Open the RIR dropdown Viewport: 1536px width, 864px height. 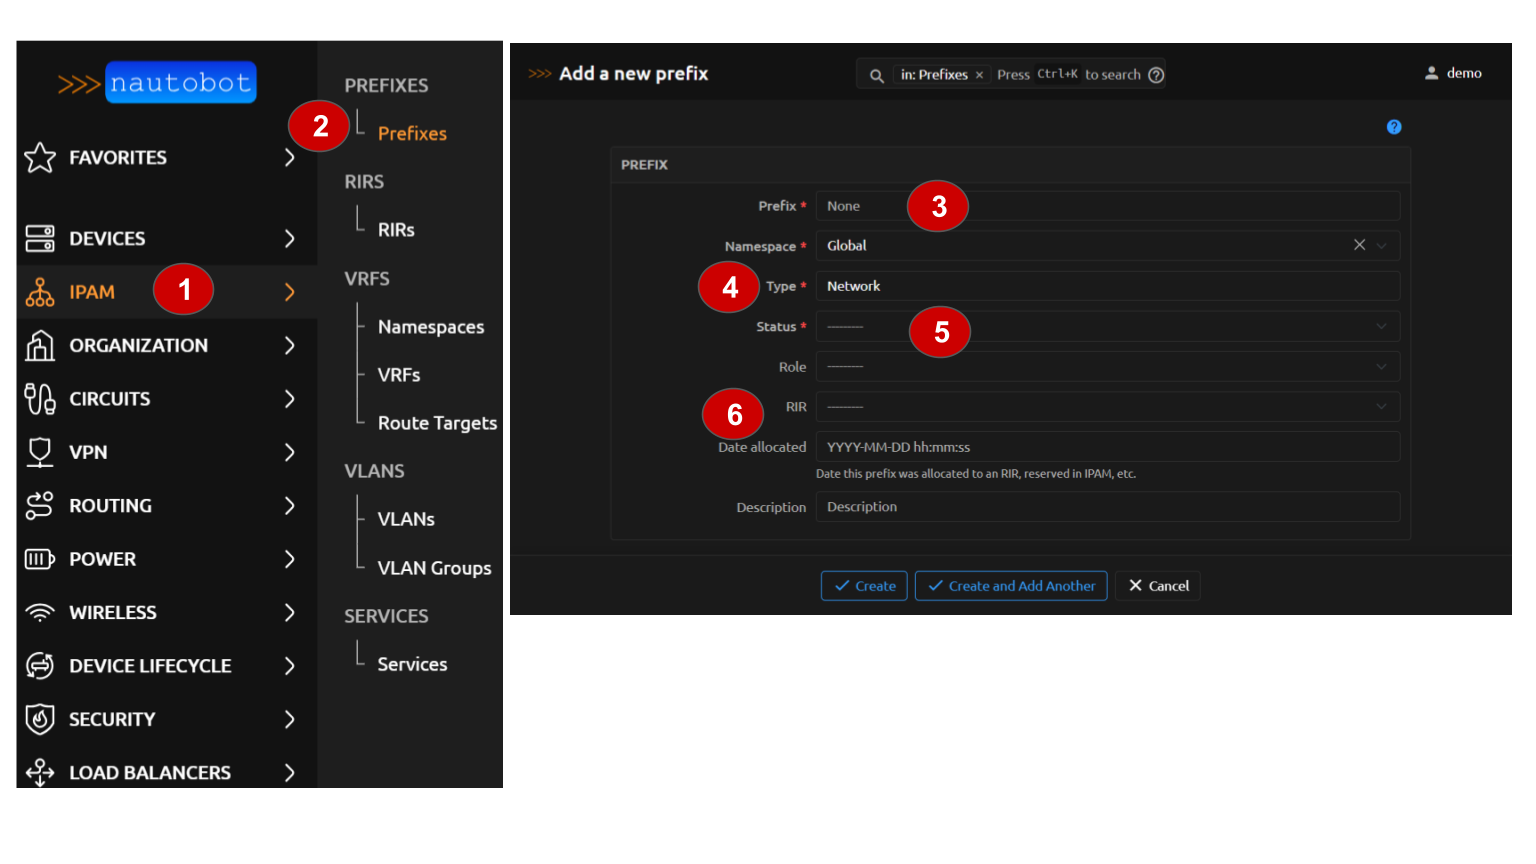point(1107,407)
